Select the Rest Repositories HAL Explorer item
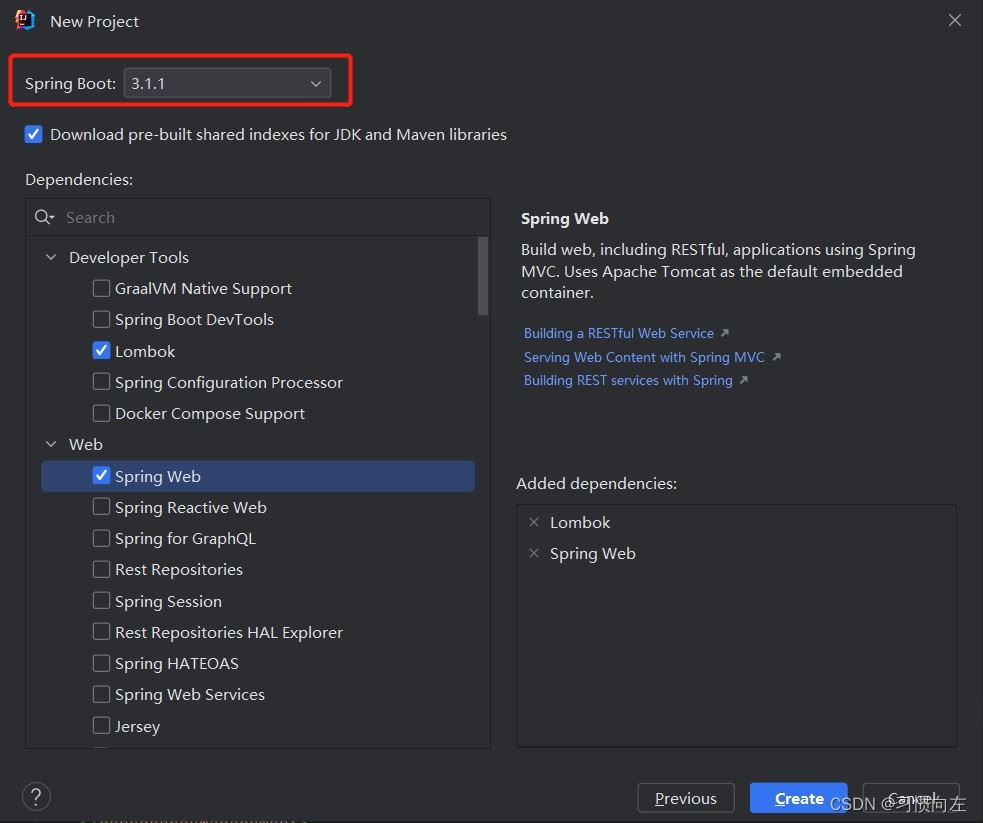 228,632
